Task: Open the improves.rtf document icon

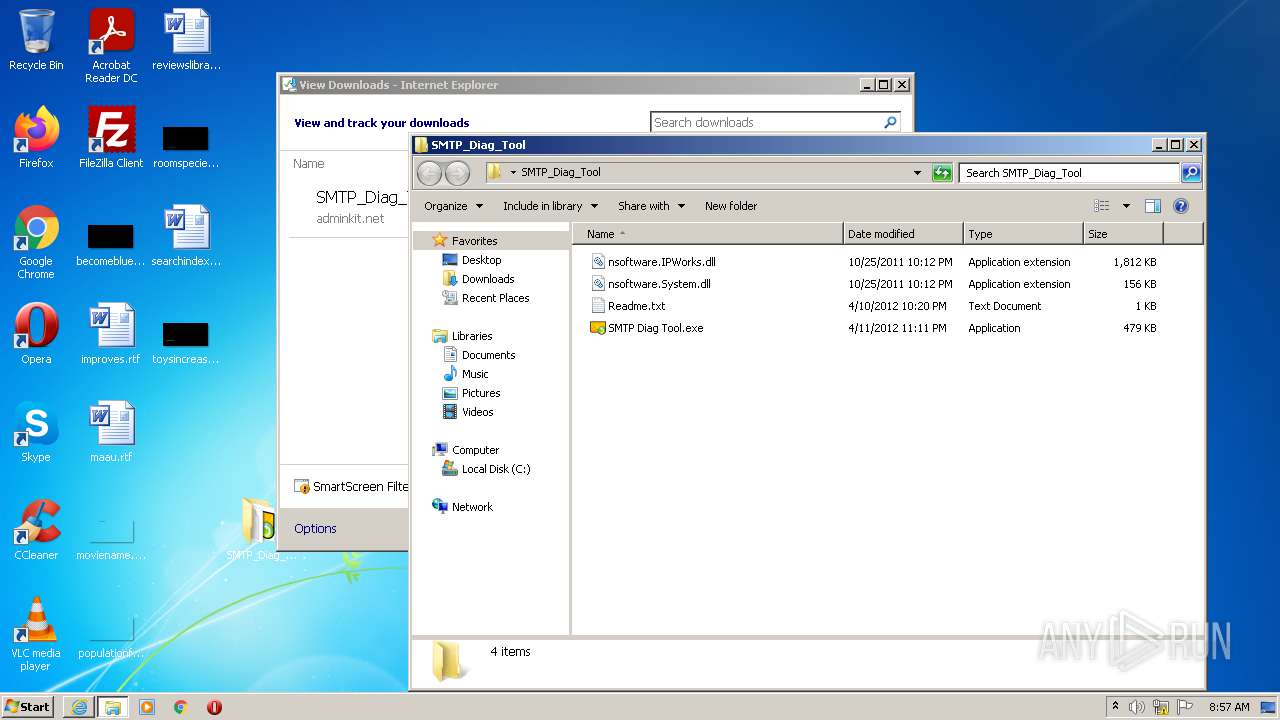Action: 111,334
